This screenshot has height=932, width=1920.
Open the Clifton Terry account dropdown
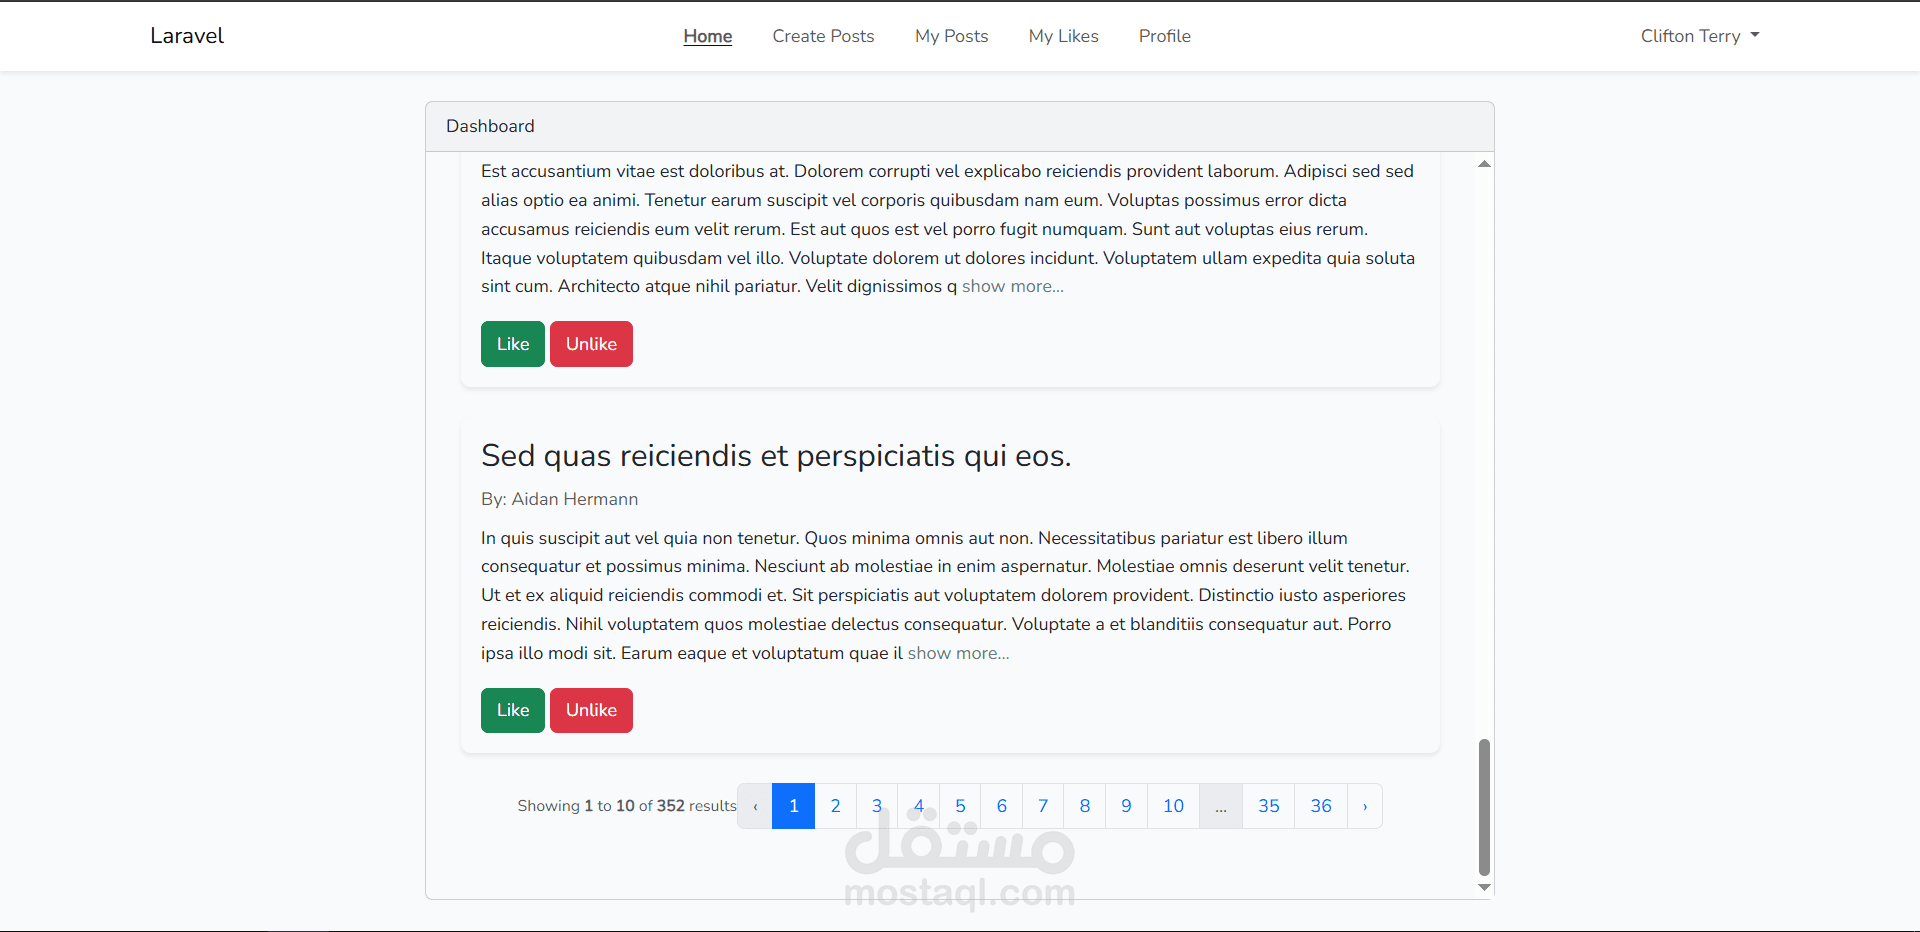click(1689, 36)
